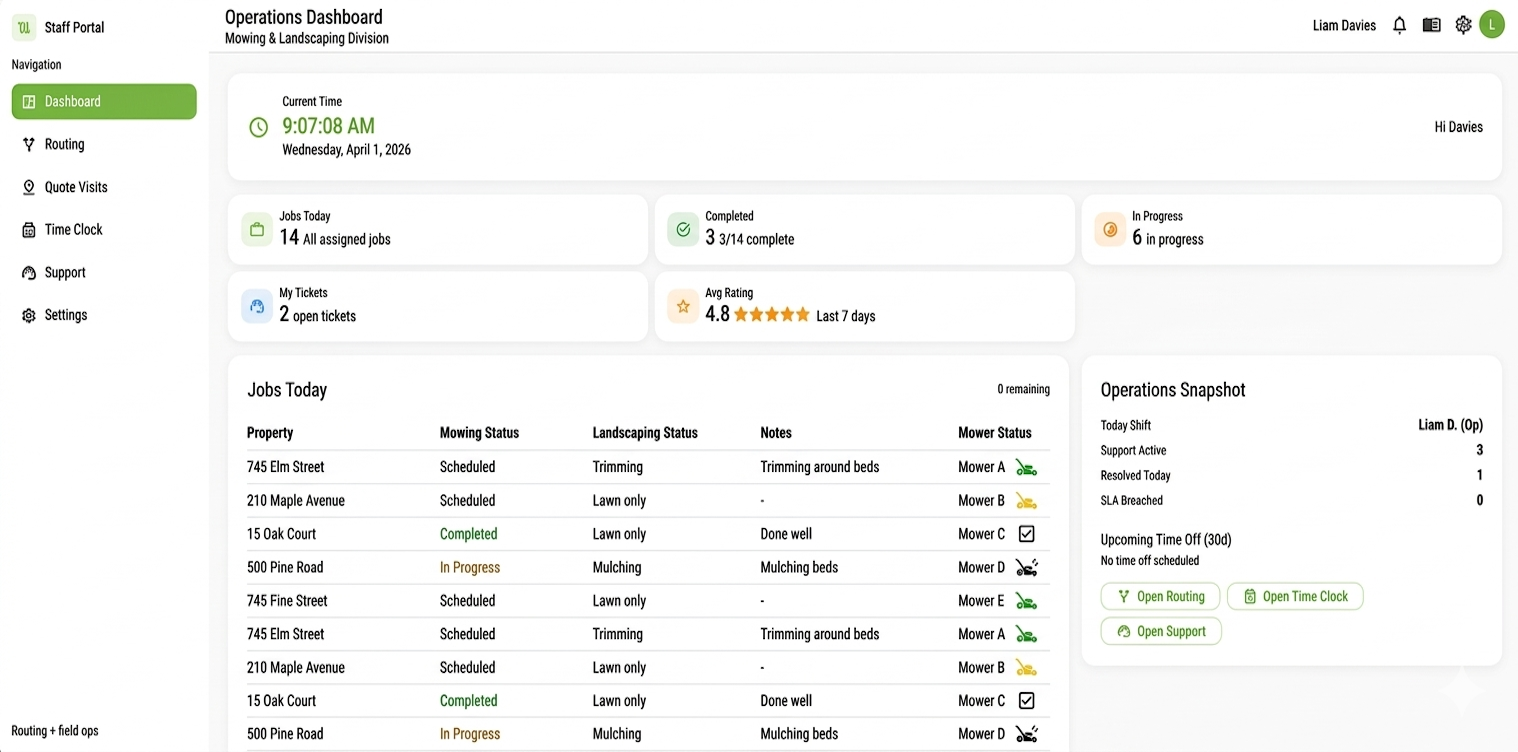Toggle the lower Mower C checkbox
Screen dimensions: 1518x752
(1026, 700)
